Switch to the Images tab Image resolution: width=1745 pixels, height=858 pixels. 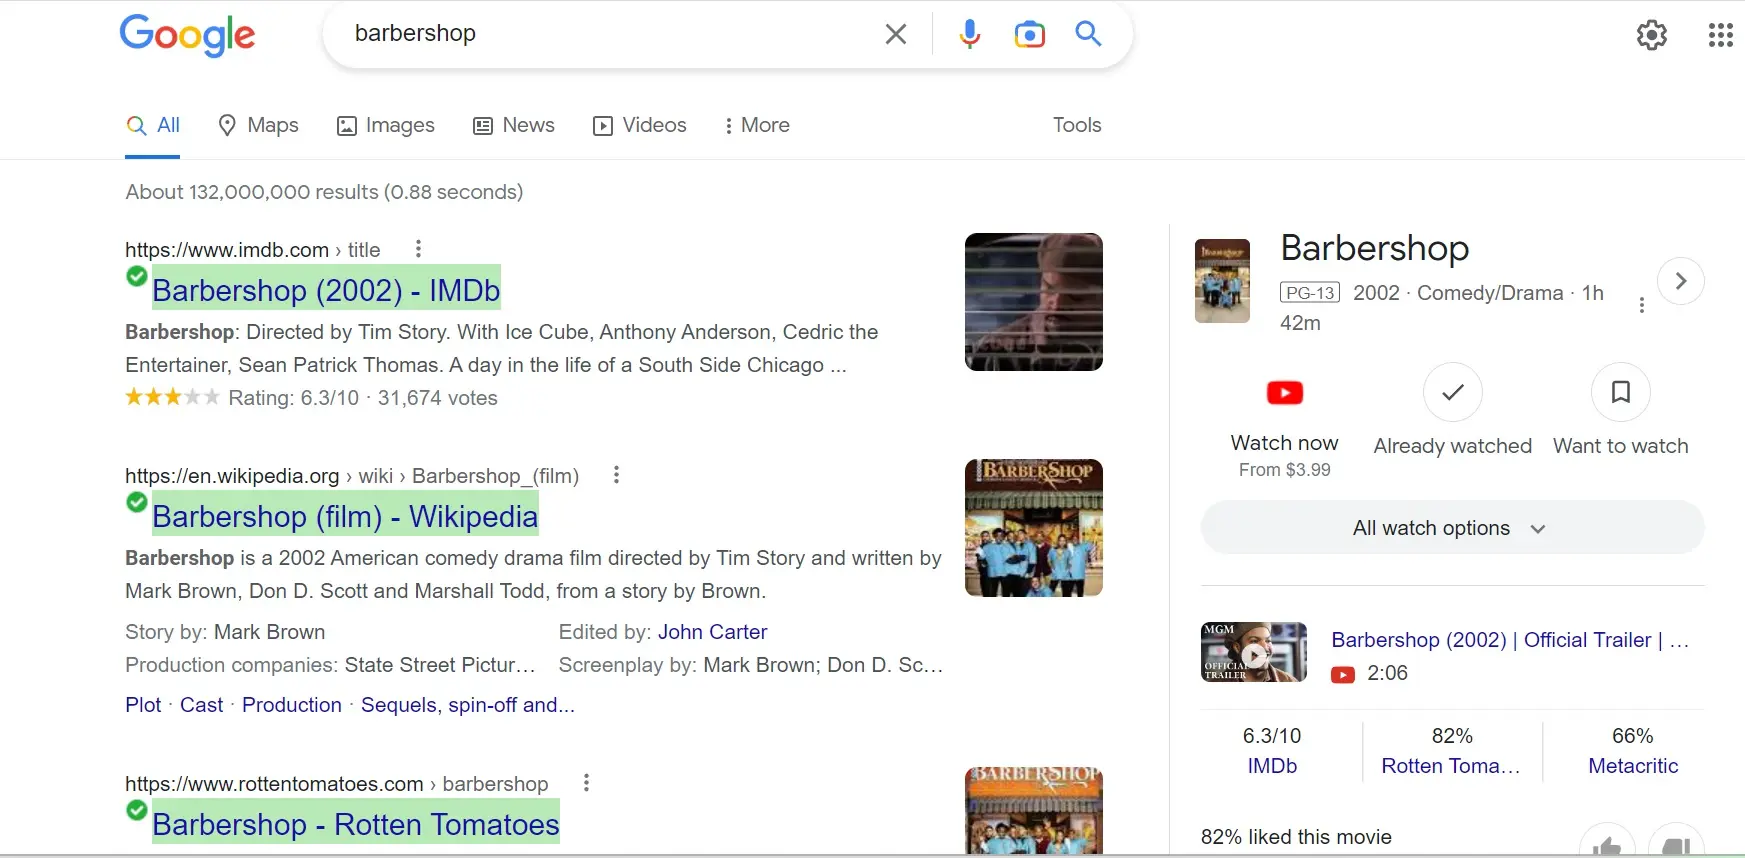pos(385,125)
